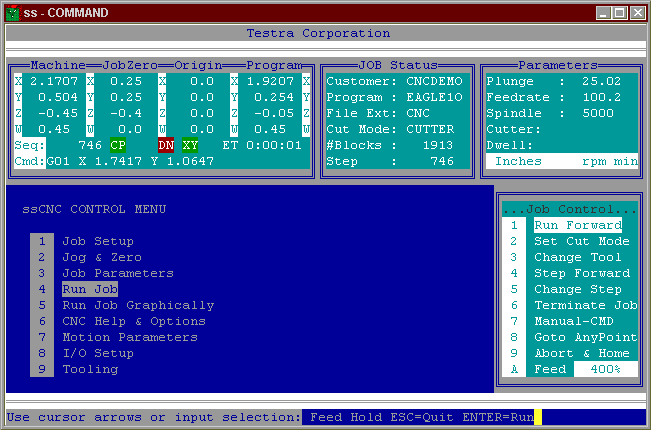Image resolution: width=652 pixels, height=431 pixels.
Task: Click Step Forward command
Action: click(581, 273)
